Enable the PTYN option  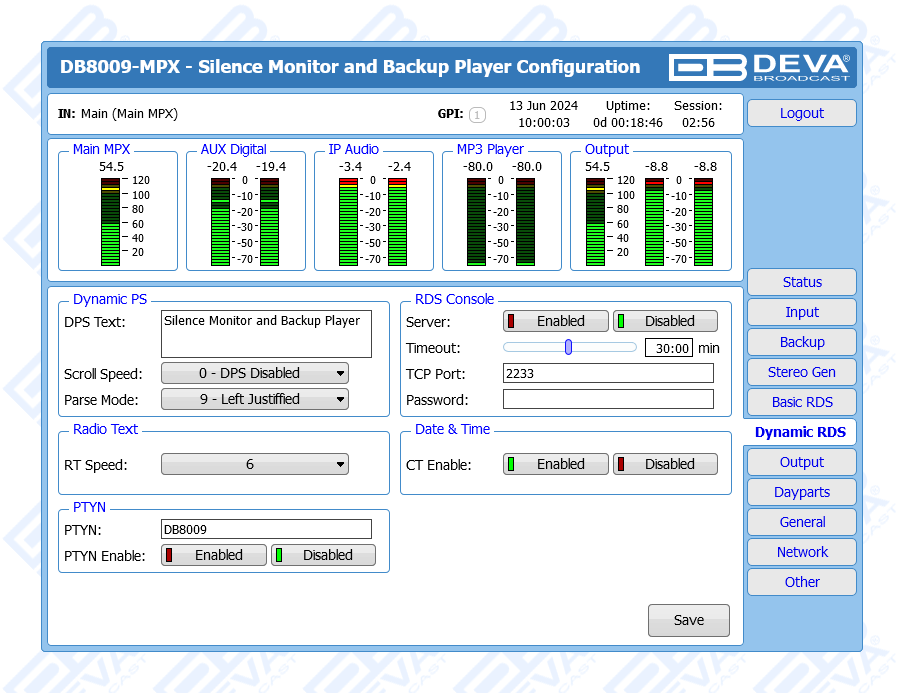pyautogui.click(x=214, y=555)
